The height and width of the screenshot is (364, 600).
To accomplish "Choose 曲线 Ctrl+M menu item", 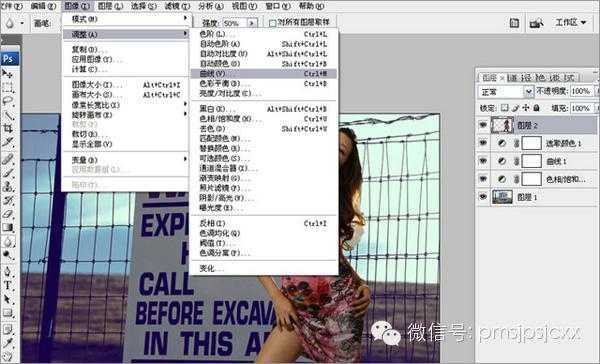I will coord(263,73).
